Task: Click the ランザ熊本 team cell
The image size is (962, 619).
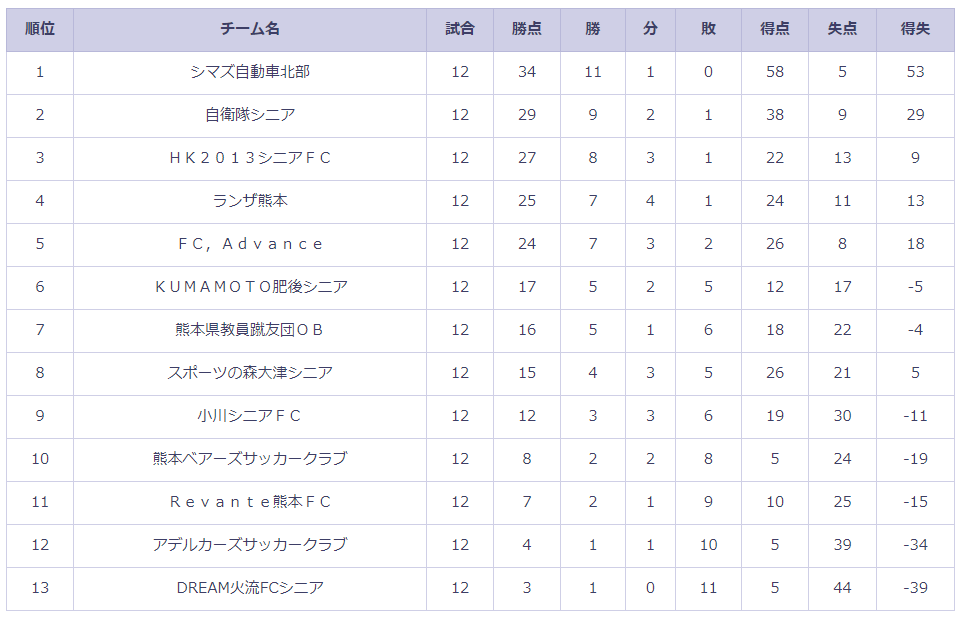Action: click(250, 202)
